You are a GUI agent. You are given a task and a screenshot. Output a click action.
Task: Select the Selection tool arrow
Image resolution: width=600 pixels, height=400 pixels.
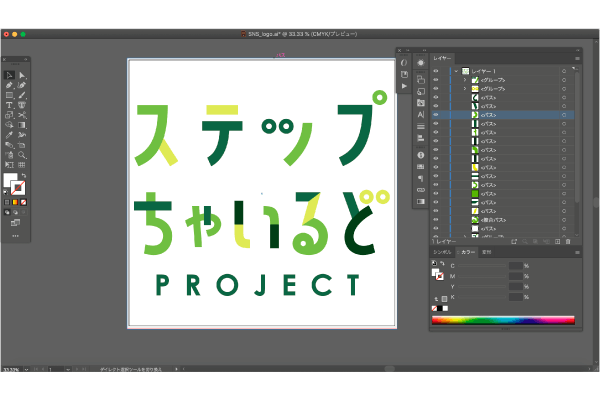[x=9, y=75]
